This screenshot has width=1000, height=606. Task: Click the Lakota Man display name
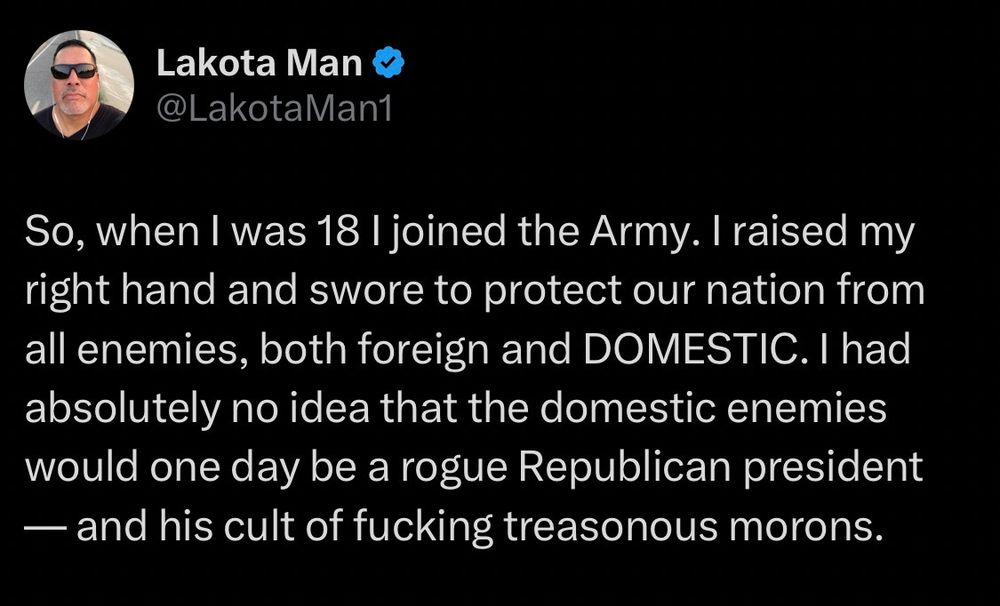tap(259, 63)
